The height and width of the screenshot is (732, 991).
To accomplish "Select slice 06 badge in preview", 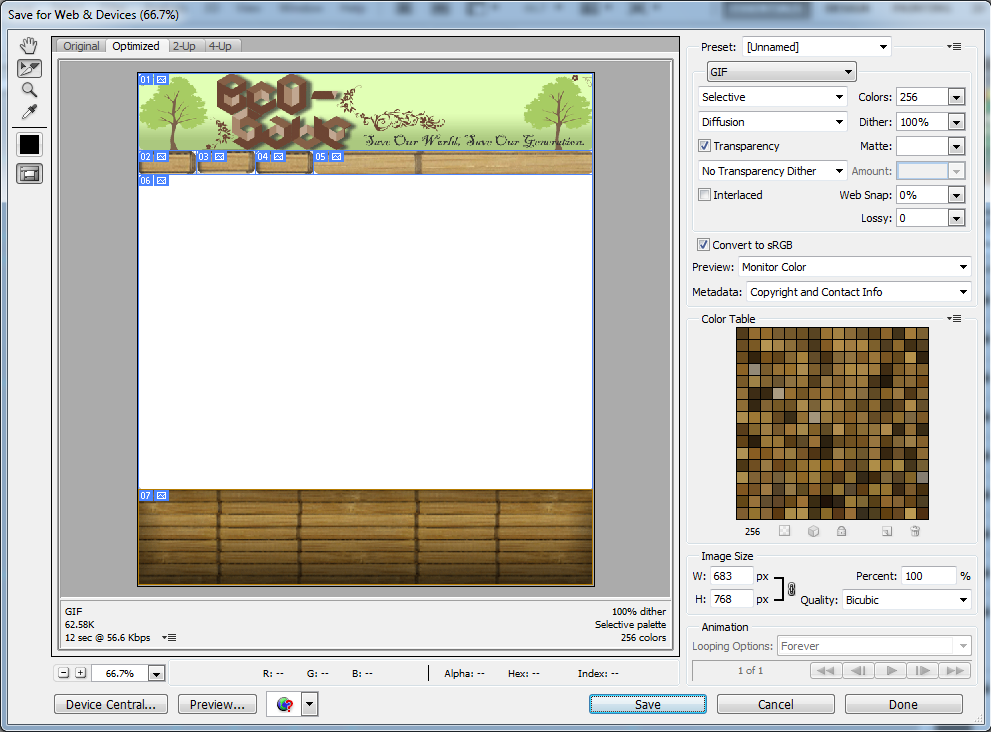I will coord(154,181).
